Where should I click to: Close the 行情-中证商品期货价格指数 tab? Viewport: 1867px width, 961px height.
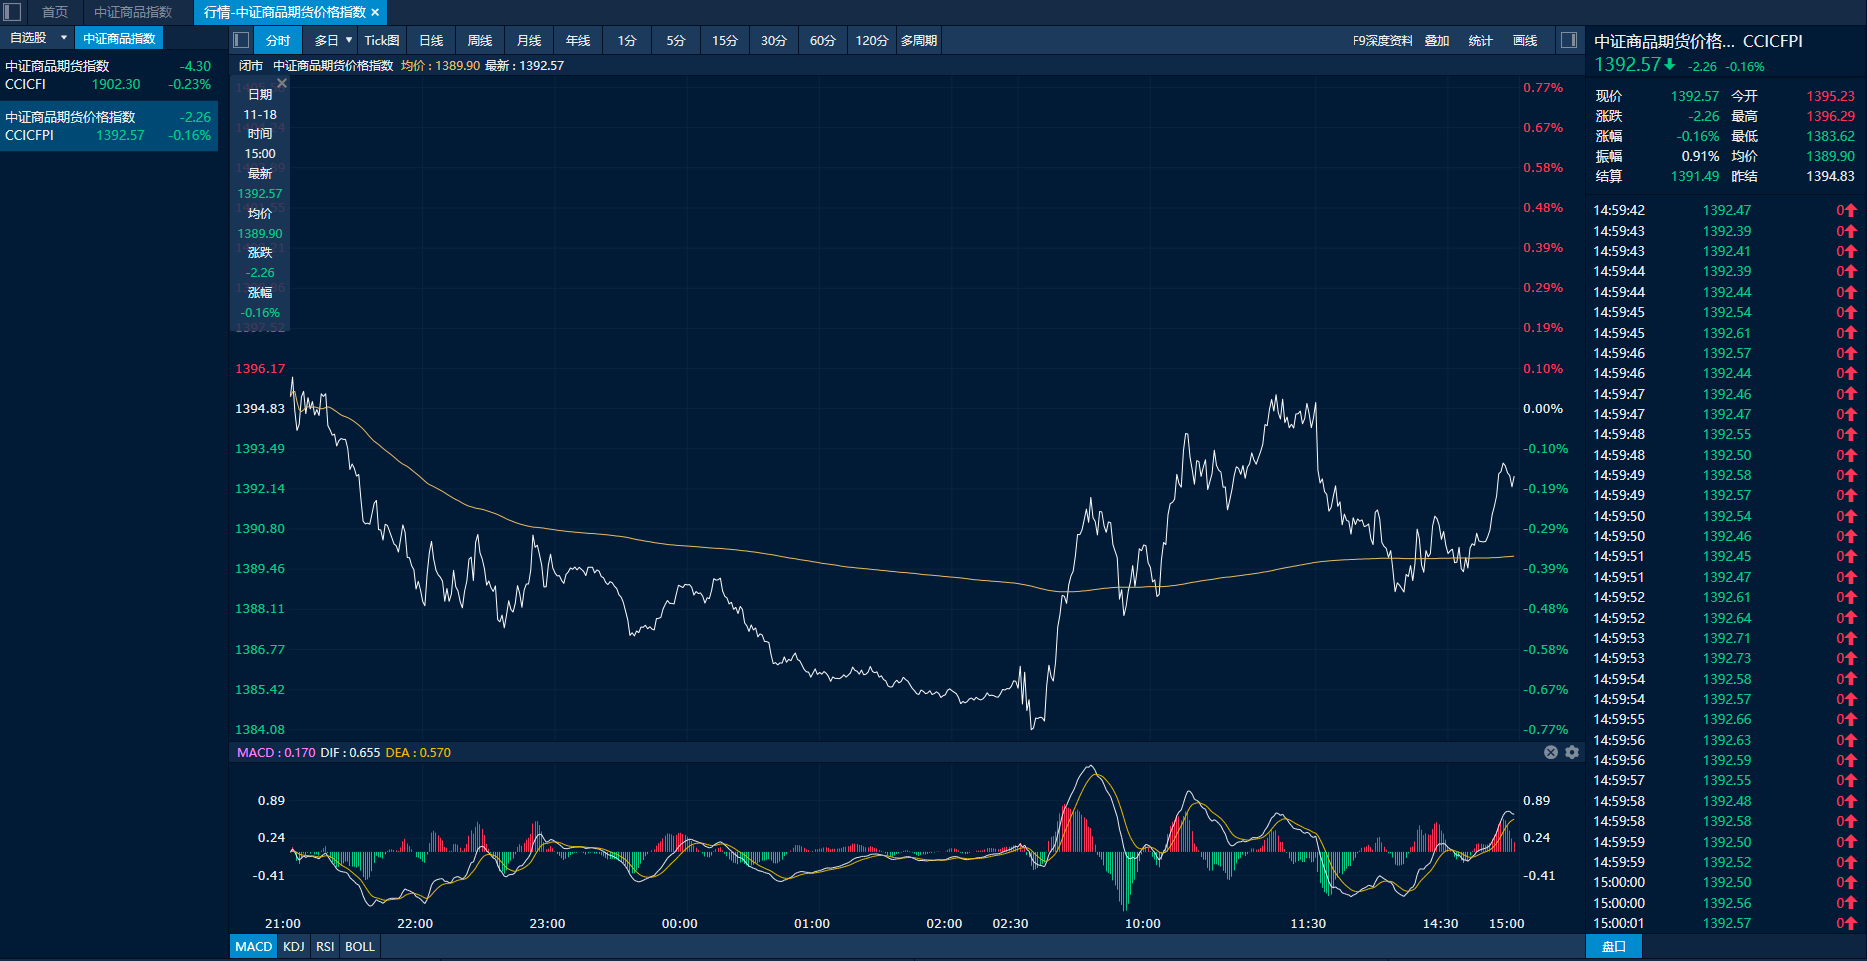pyautogui.click(x=376, y=12)
